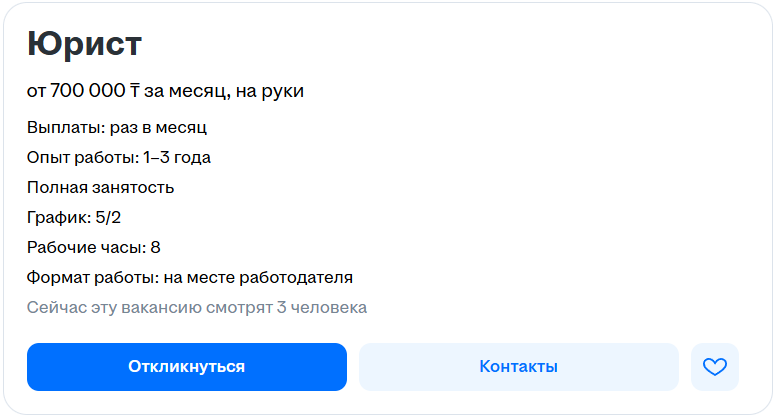Select the 5/2 schedule value
Screen dimensions: 773x417
pos(108,217)
